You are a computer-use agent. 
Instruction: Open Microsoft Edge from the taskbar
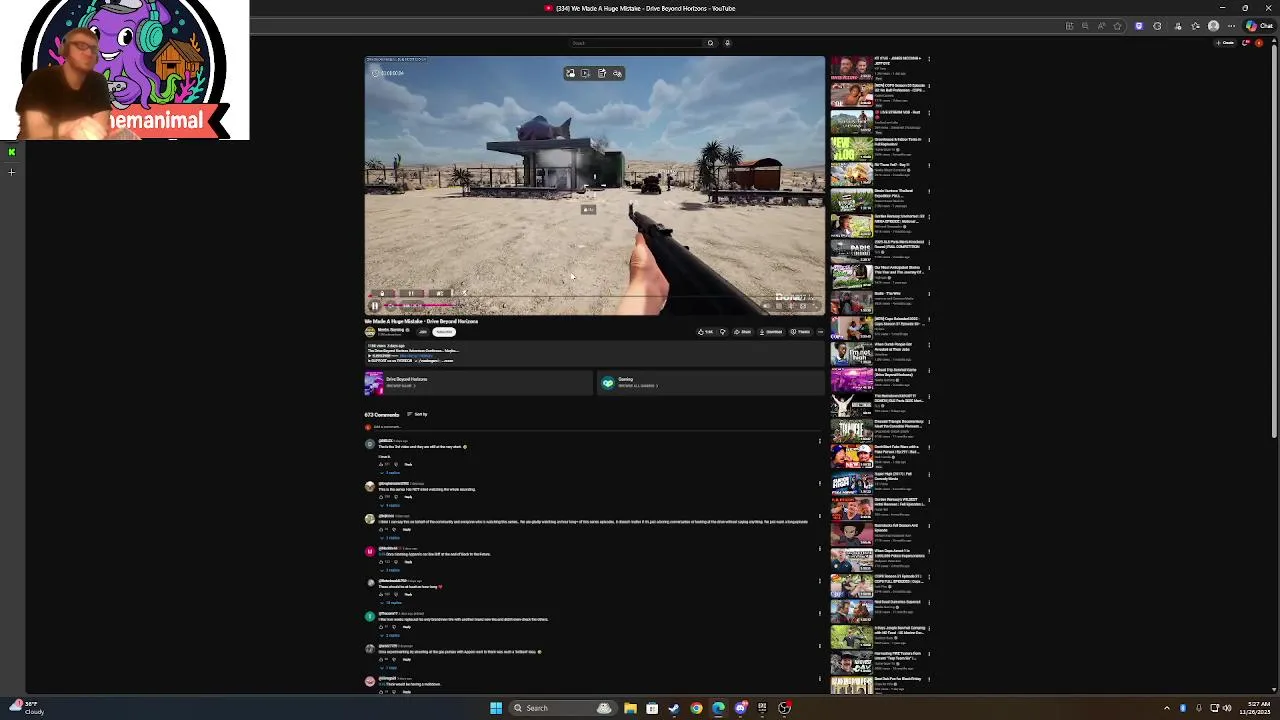718,708
